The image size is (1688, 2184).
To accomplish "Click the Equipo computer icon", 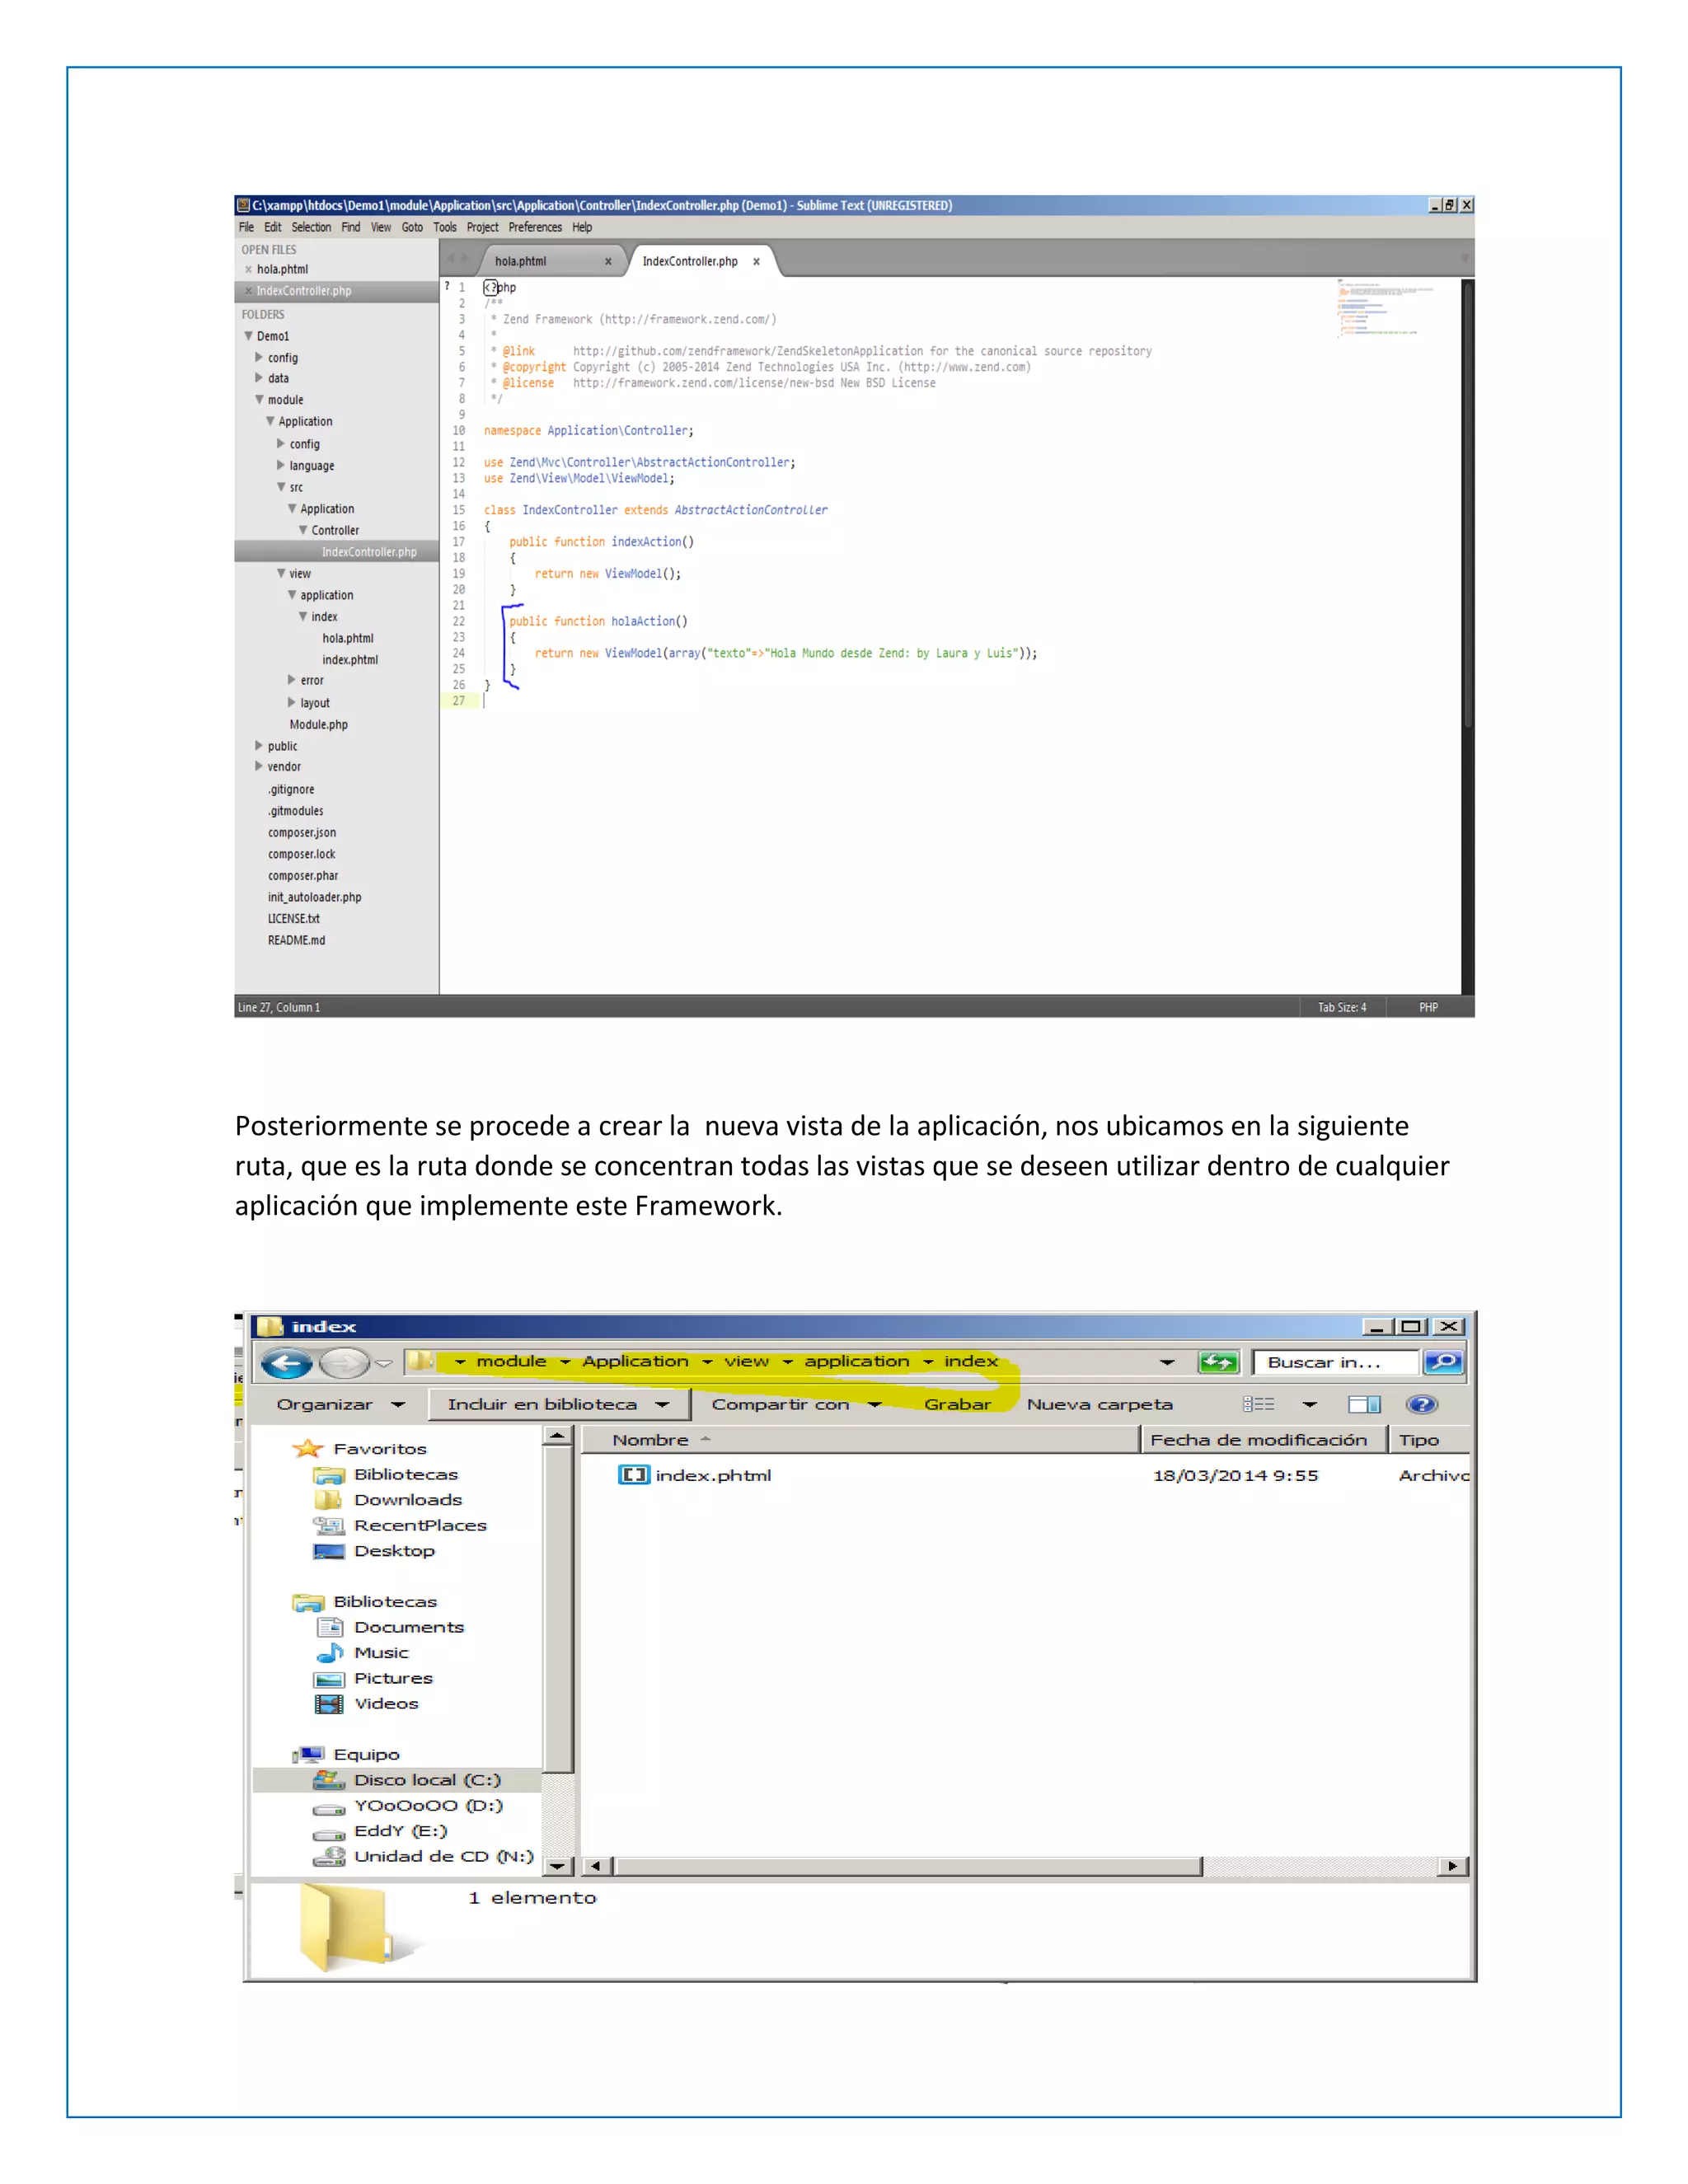I will click(x=309, y=1755).
